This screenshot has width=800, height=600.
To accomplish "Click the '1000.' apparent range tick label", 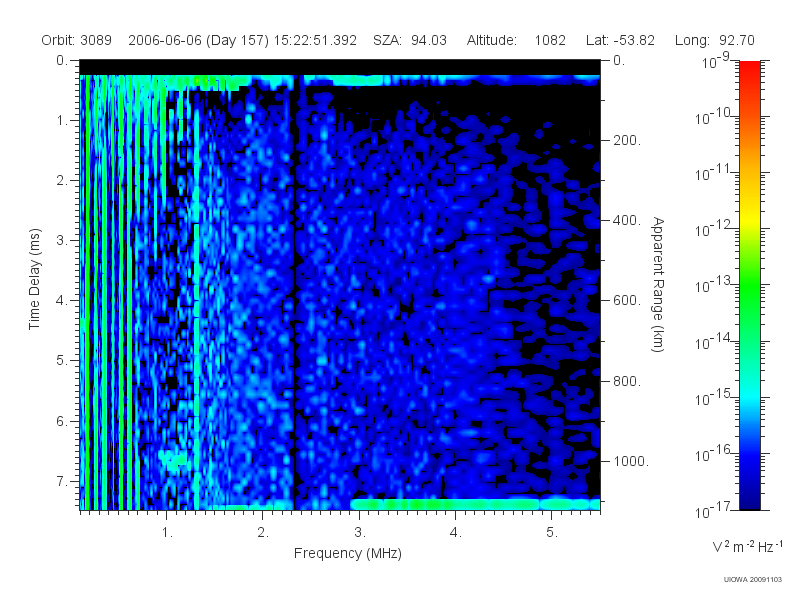I will coord(631,461).
